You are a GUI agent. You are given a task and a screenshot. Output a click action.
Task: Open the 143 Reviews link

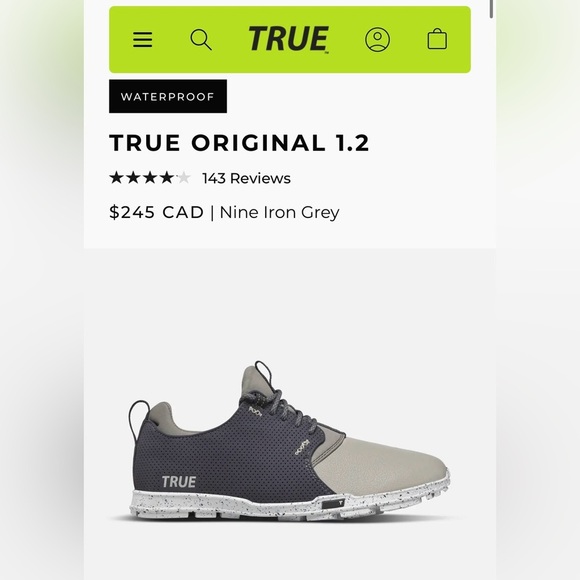pyautogui.click(x=246, y=178)
